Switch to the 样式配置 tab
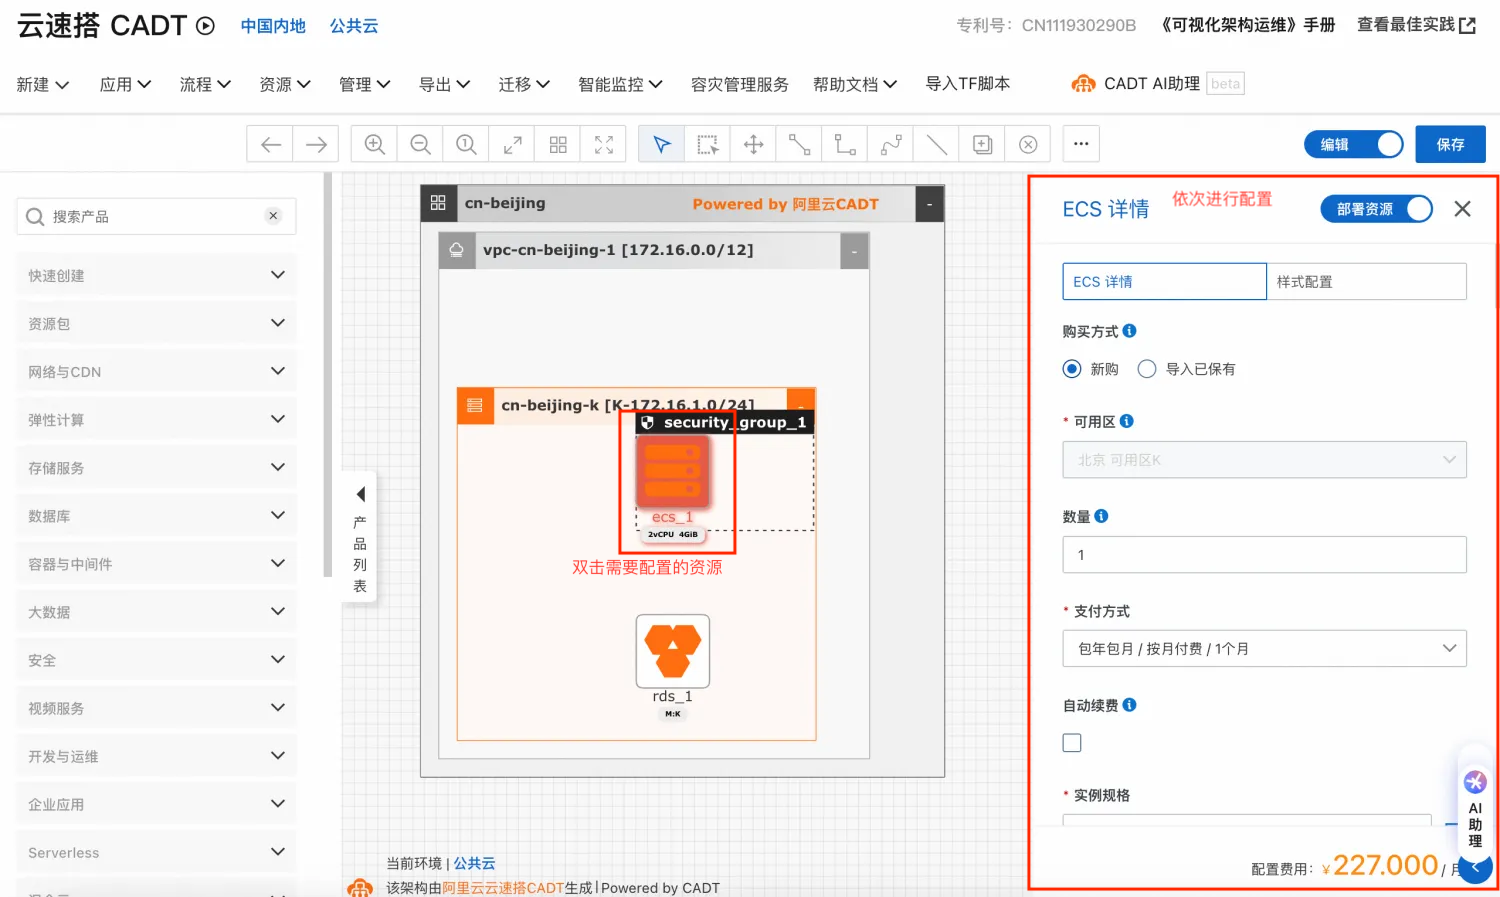 (x=1367, y=282)
